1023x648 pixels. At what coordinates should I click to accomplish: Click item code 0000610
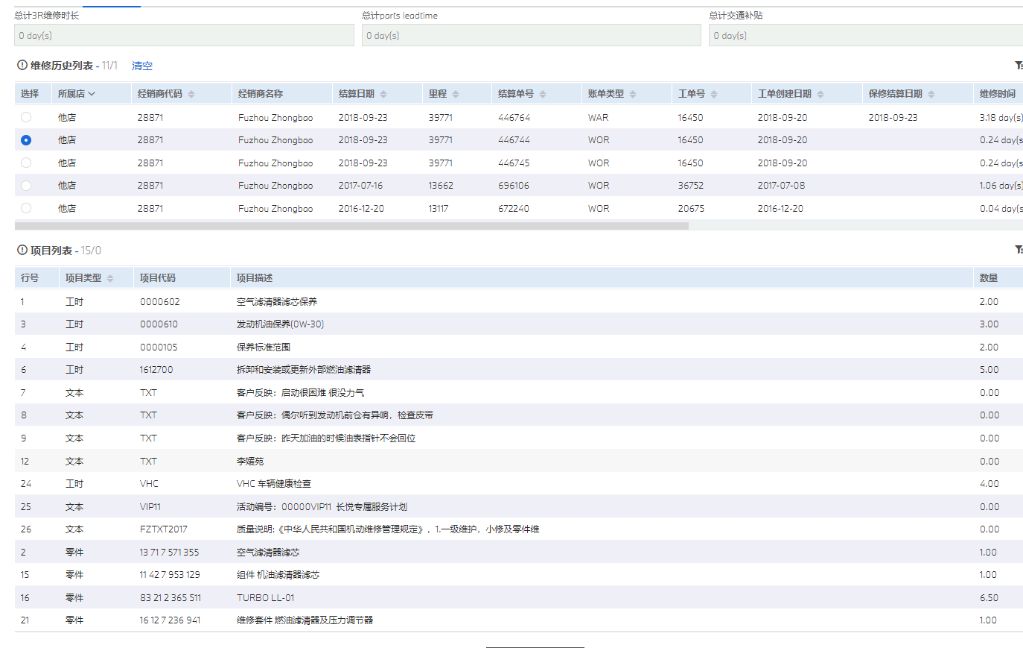pyautogui.click(x=159, y=324)
